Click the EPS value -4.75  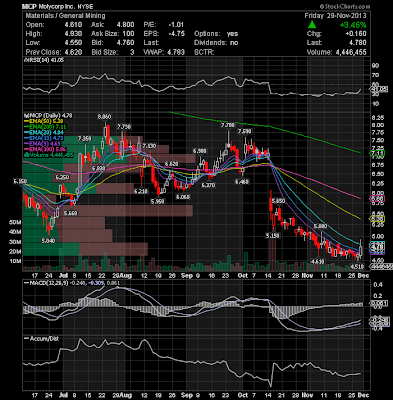pos(176,34)
